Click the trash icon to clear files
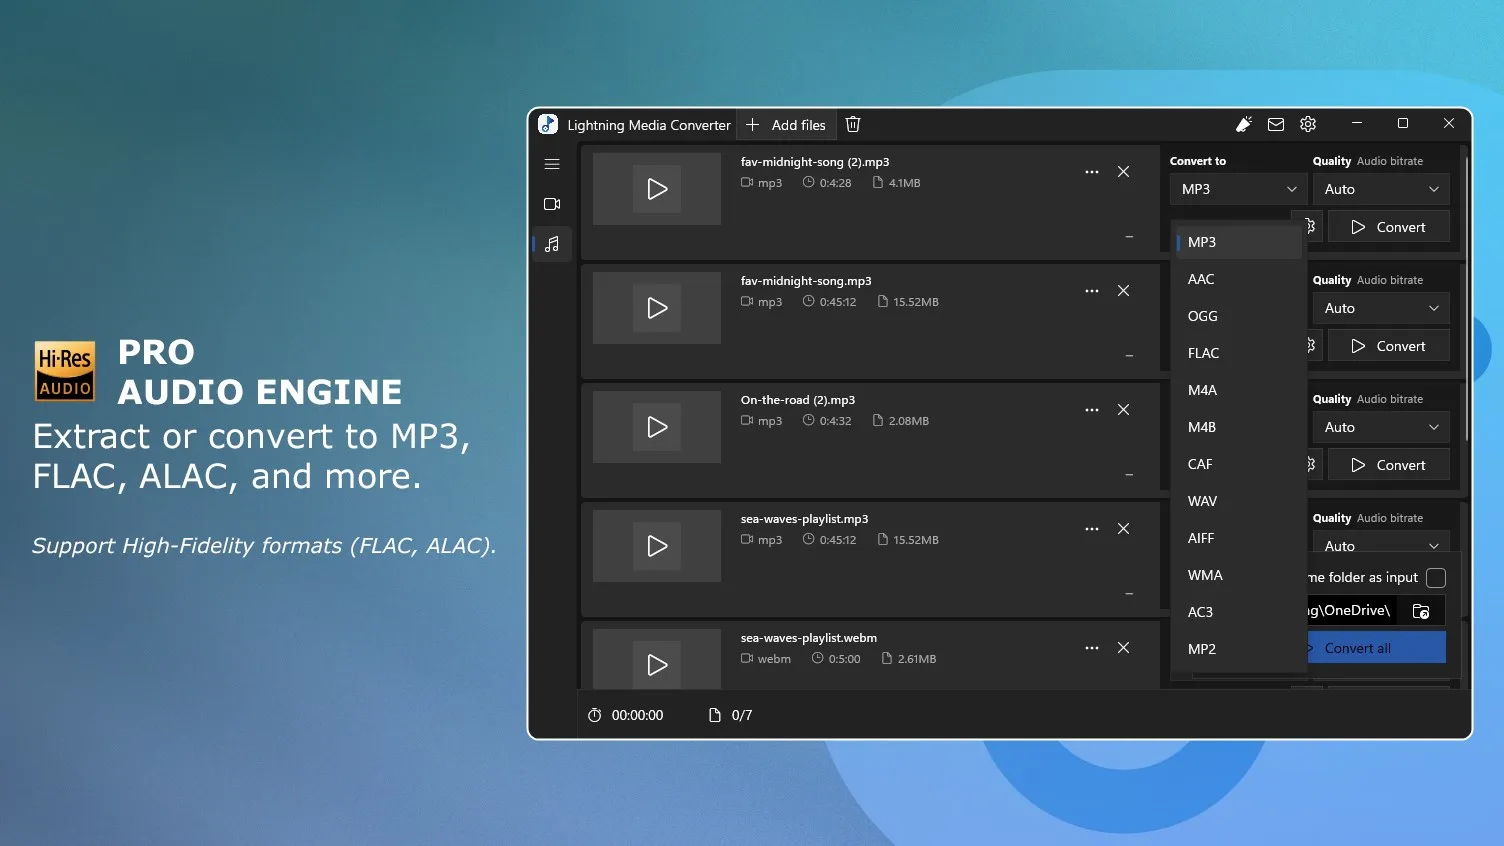Screen dimensions: 1504x846 click(x=853, y=125)
